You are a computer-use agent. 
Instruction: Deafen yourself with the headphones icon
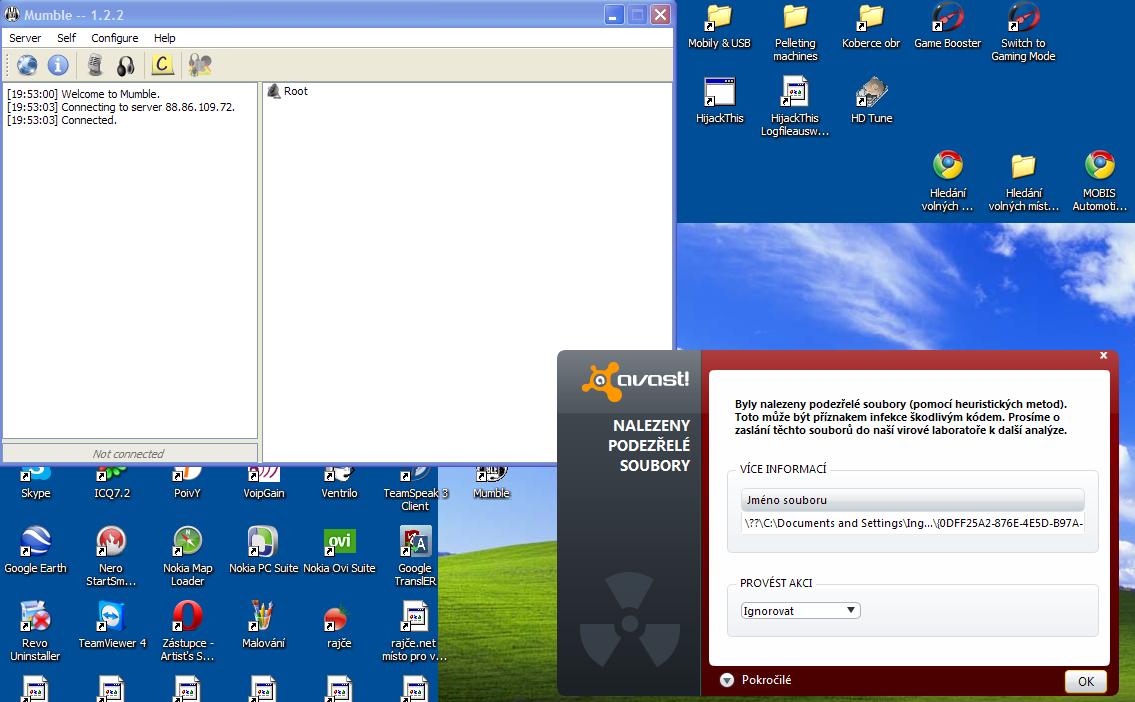pyautogui.click(x=125, y=66)
